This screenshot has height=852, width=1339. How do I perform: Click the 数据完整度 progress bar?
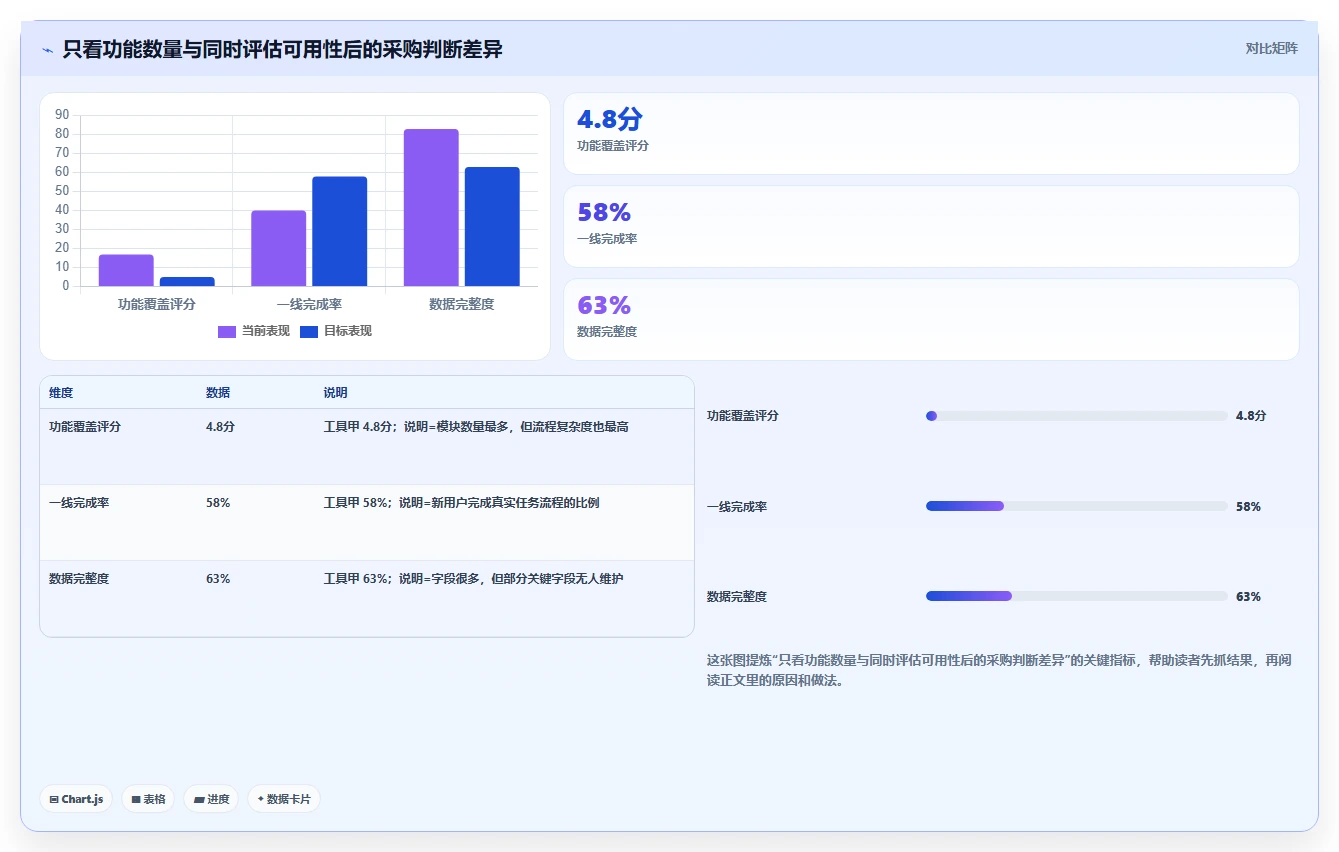pyautogui.click(x=1077, y=596)
